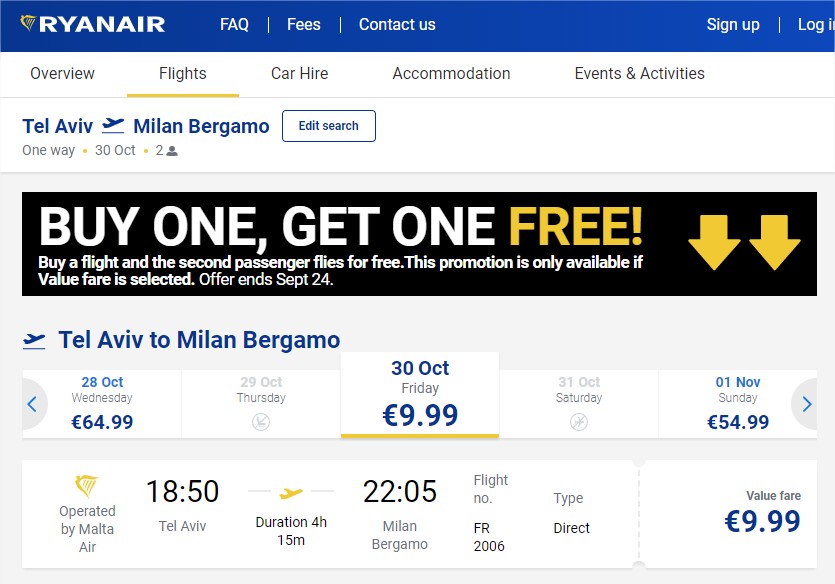This screenshot has height=584, width=835.
Task: Select the Value fare €9.99 price
Action: [x=762, y=513]
